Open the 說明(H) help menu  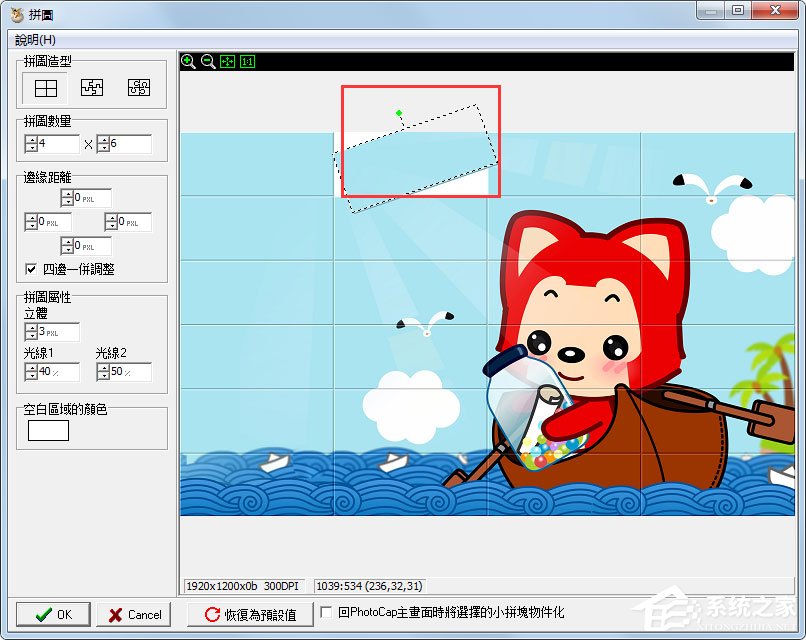(x=35, y=40)
